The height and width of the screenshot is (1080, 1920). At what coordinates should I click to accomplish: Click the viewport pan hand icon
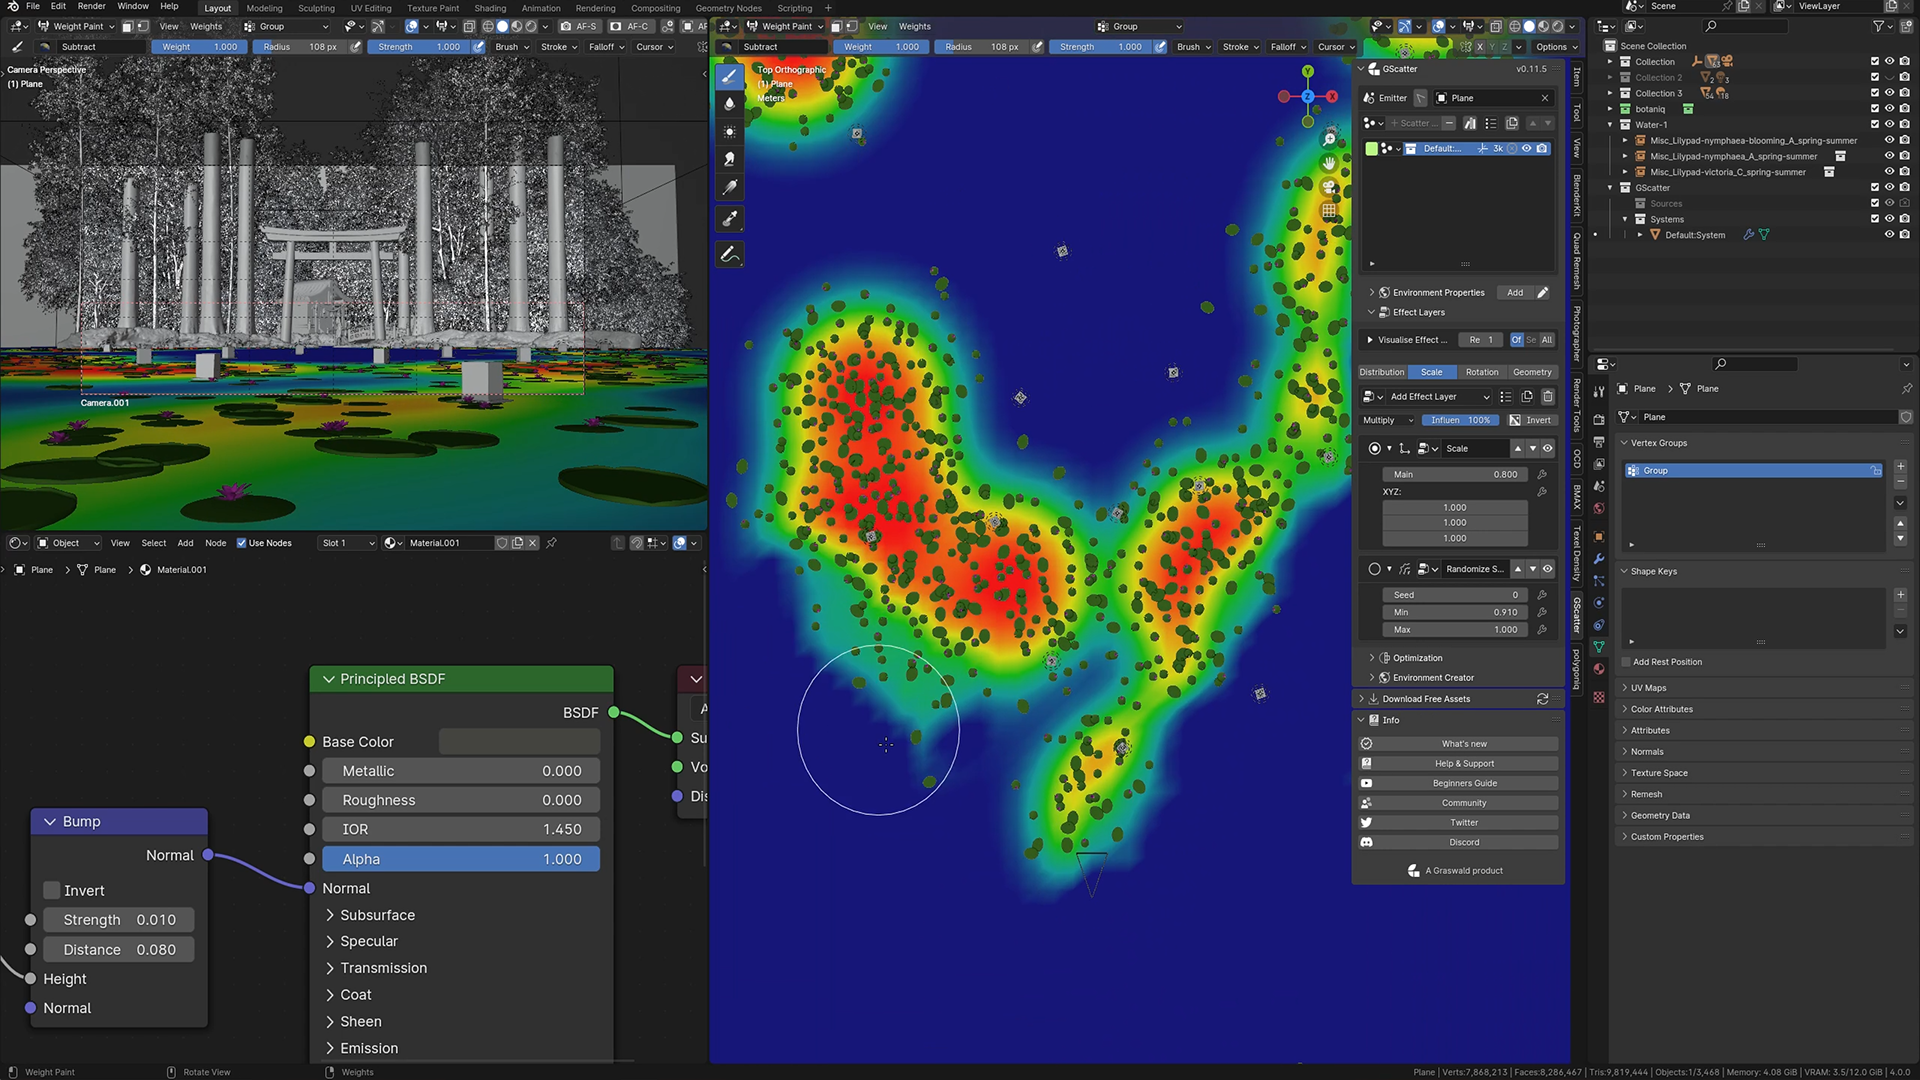point(1329,163)
